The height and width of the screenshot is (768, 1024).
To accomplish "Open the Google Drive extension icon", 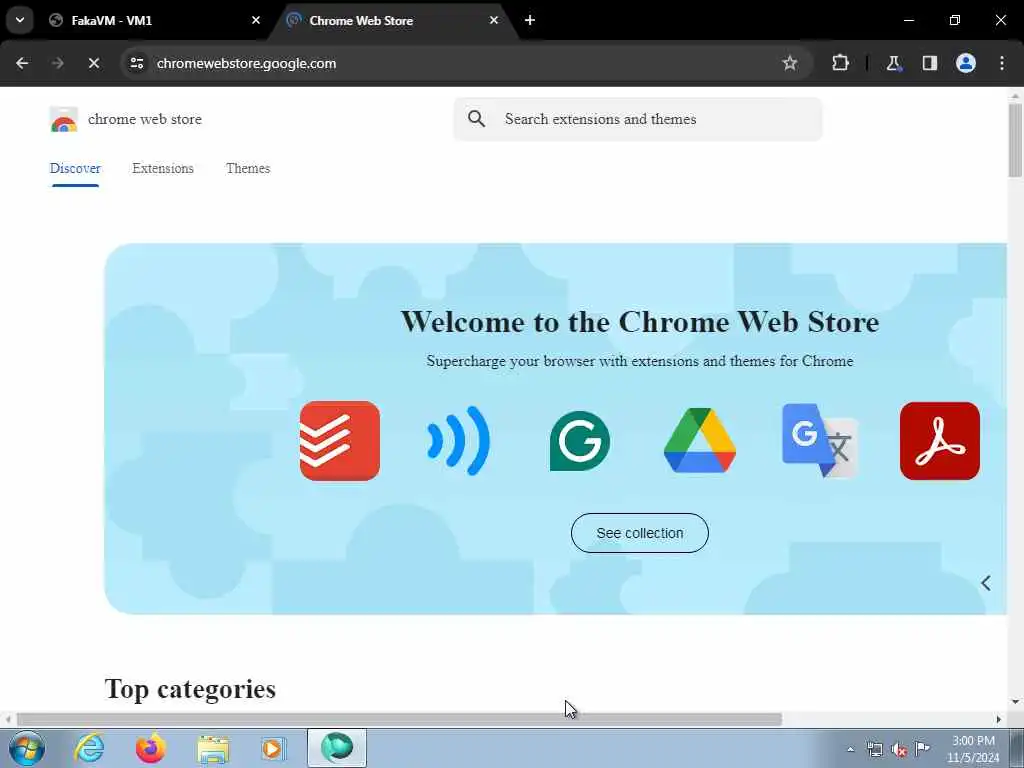I will 699,441.
